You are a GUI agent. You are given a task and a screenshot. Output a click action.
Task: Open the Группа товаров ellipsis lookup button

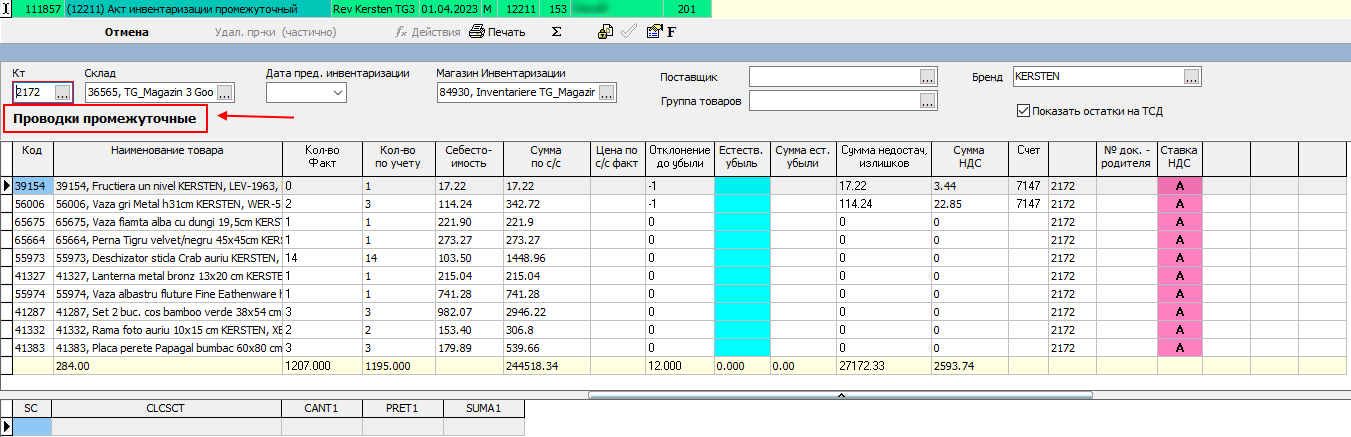[928, 101]
